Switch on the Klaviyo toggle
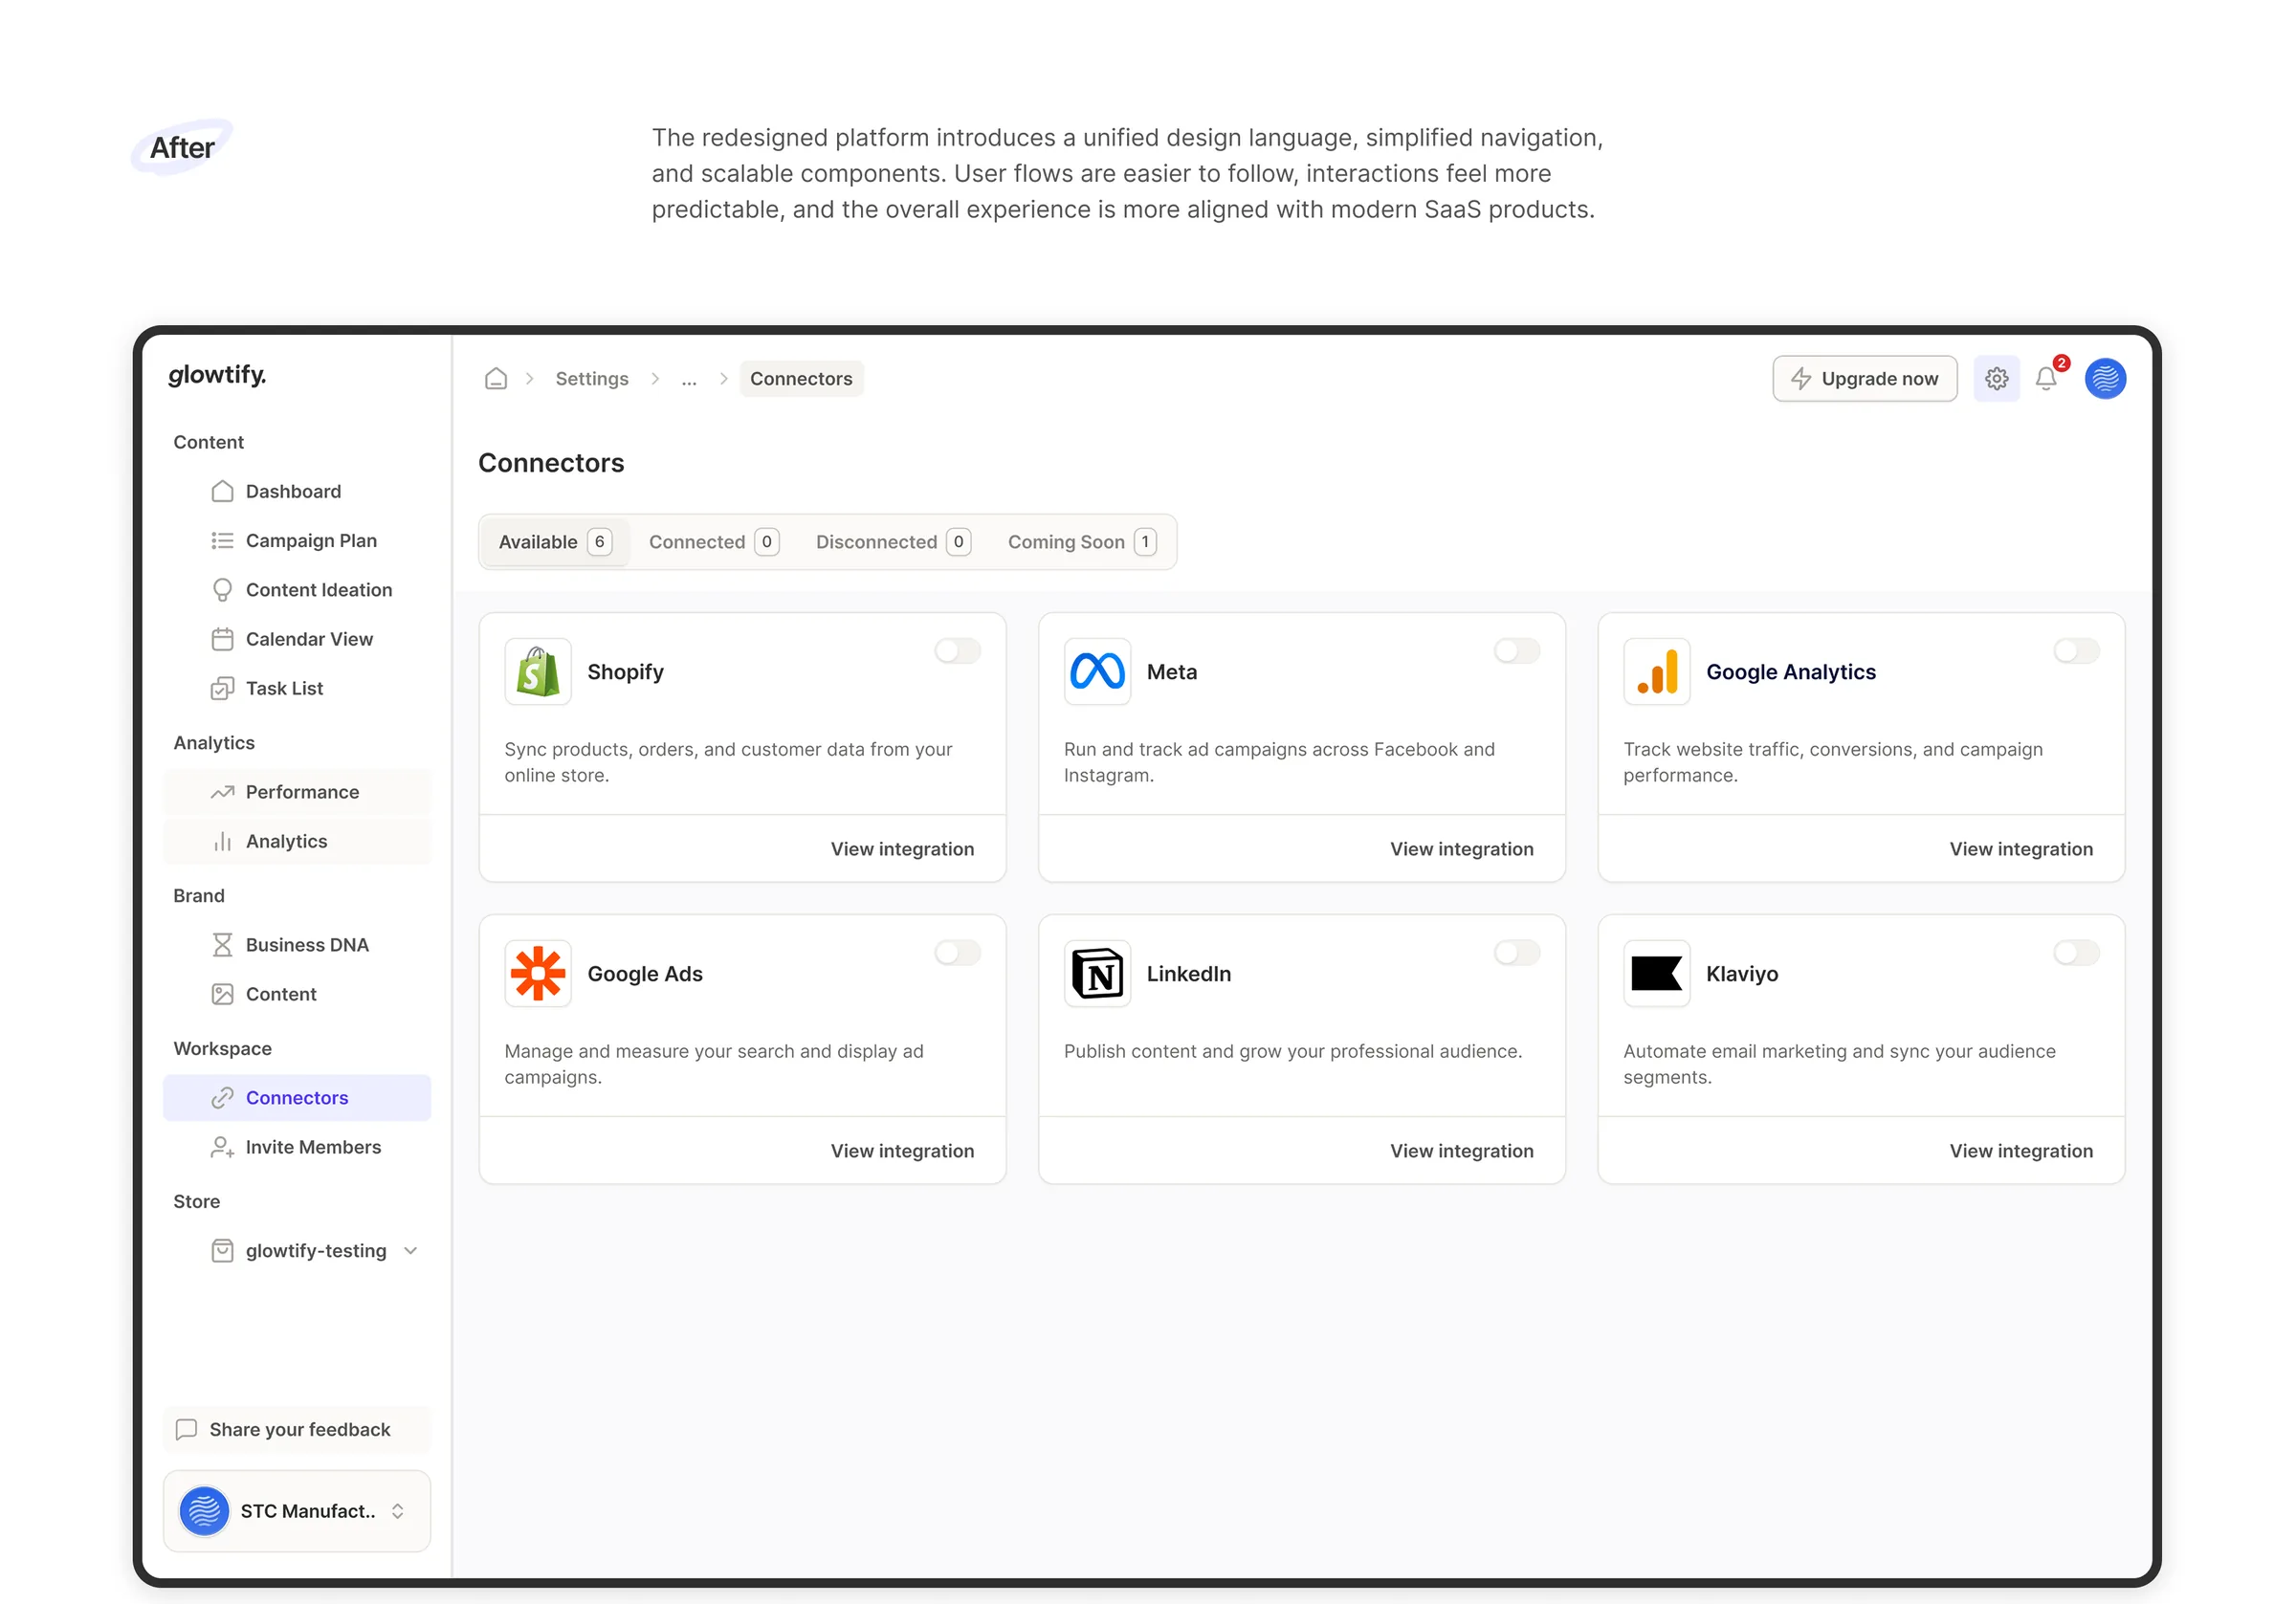This screenshot has height=1604, width=2296. click(x=2077, y=953)
